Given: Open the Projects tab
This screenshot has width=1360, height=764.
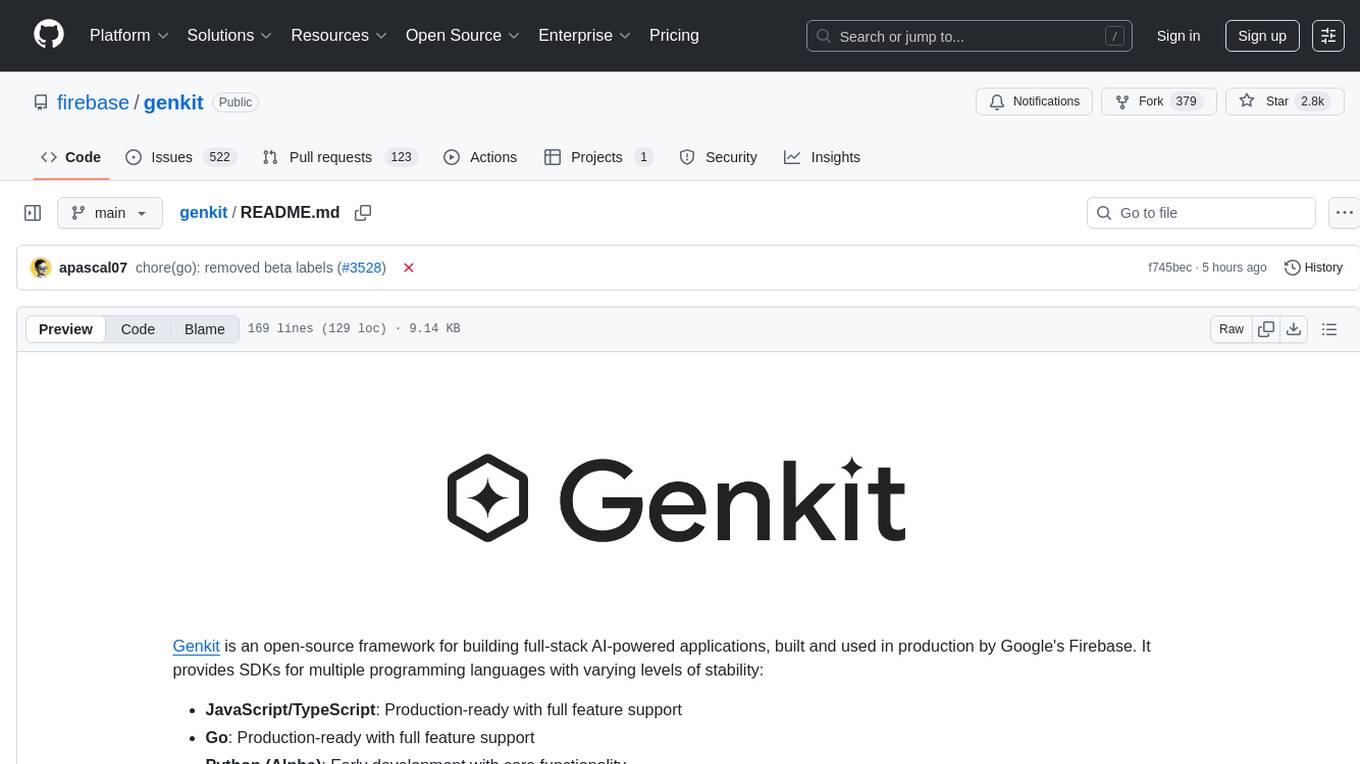Looking at the screenshot, I should click(x=598, y=157).
